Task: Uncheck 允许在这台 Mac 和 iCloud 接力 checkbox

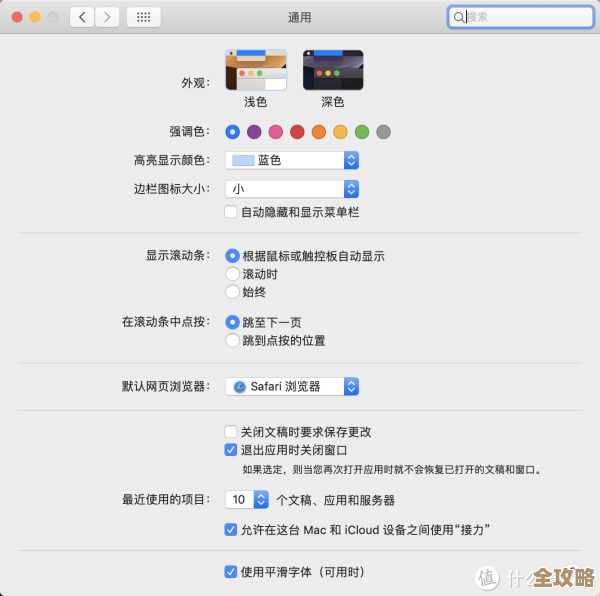Action: point(230,530)
